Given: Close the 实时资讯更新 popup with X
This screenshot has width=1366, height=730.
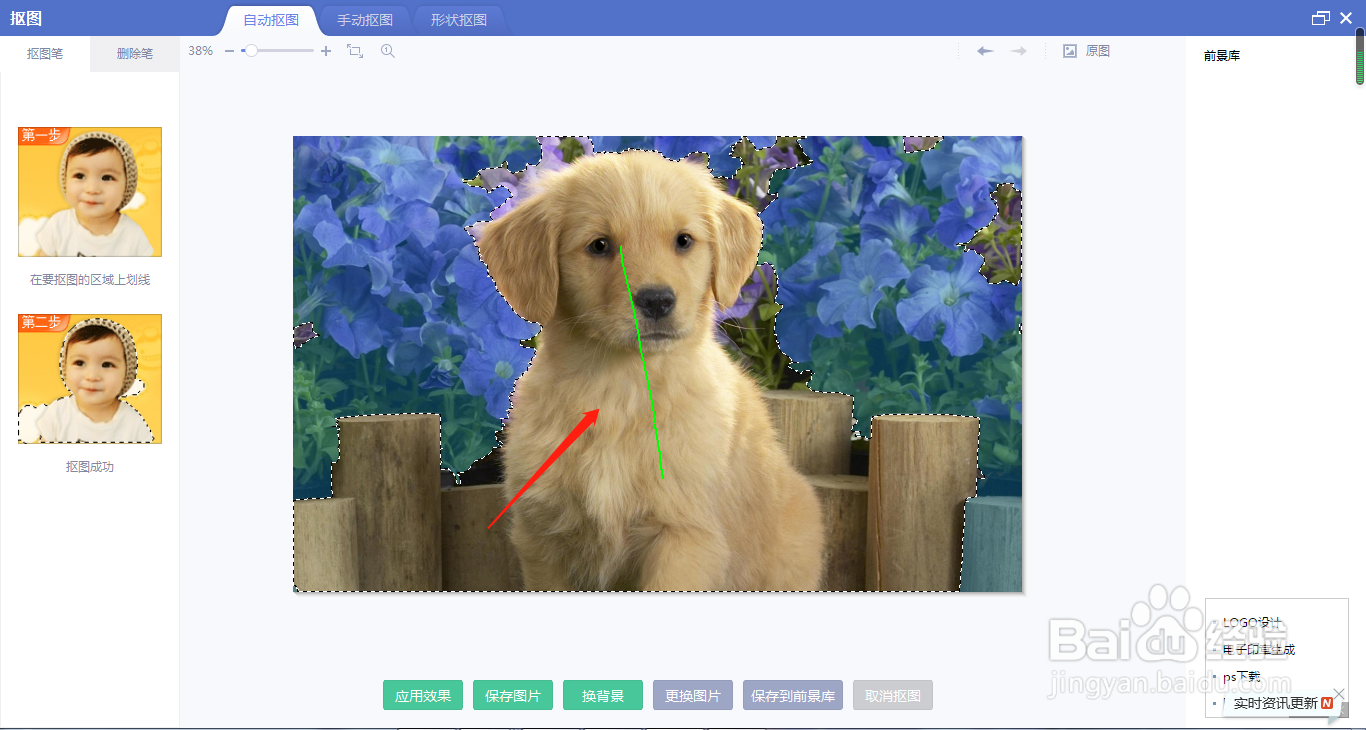Looking at the screenshot, I should tap(1340, 694).
